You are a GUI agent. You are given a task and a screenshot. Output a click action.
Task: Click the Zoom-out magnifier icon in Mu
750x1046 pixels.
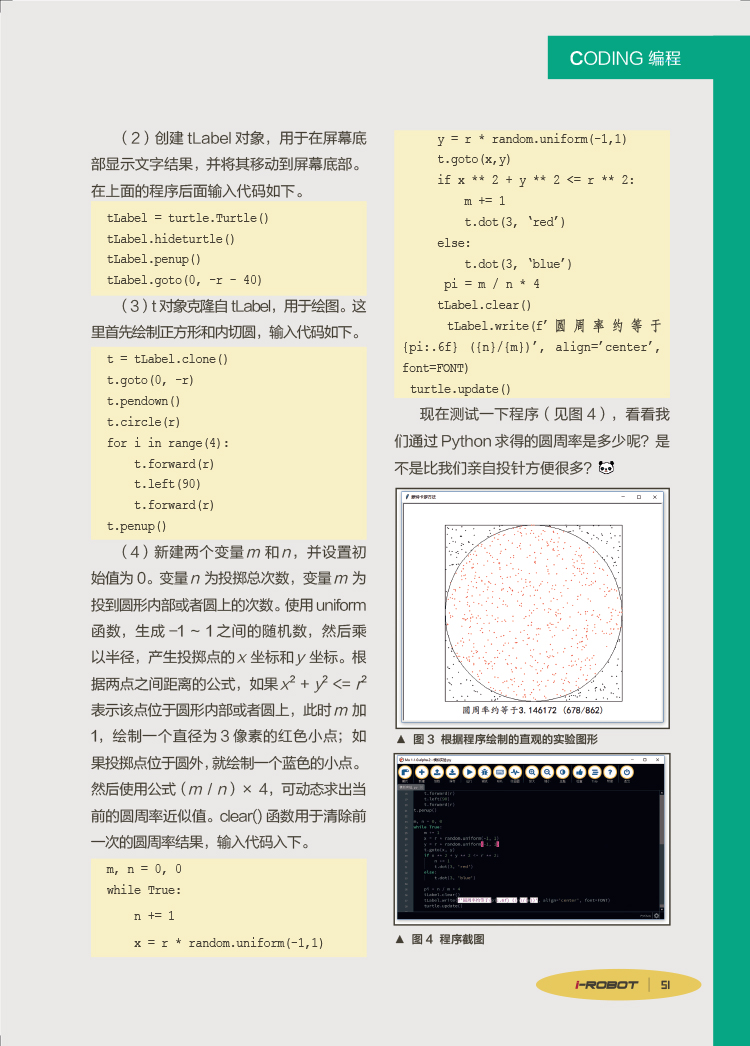(x=547, y=772)
